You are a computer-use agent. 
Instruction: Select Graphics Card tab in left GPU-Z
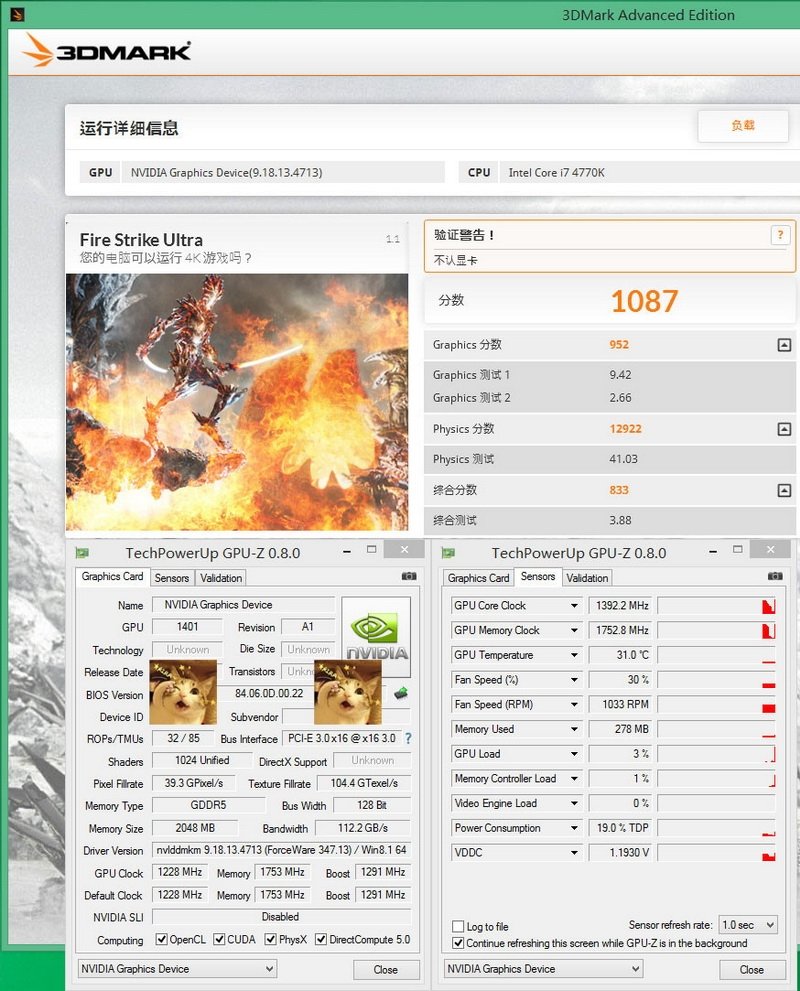(x=112, y=576)
